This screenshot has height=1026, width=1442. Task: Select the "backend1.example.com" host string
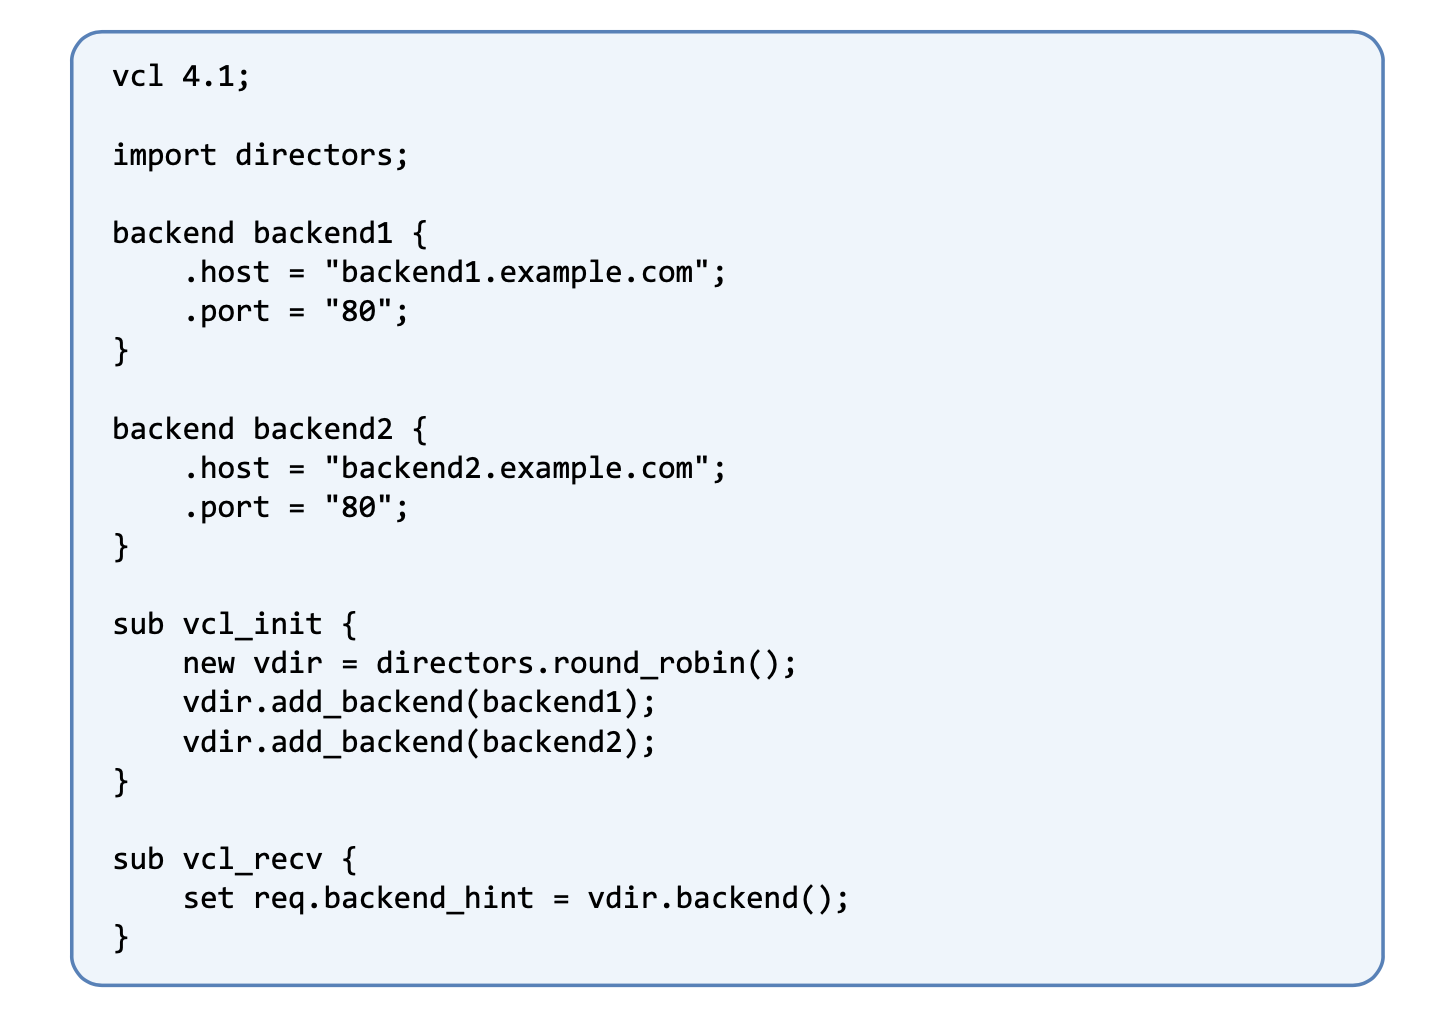point(517,272)
